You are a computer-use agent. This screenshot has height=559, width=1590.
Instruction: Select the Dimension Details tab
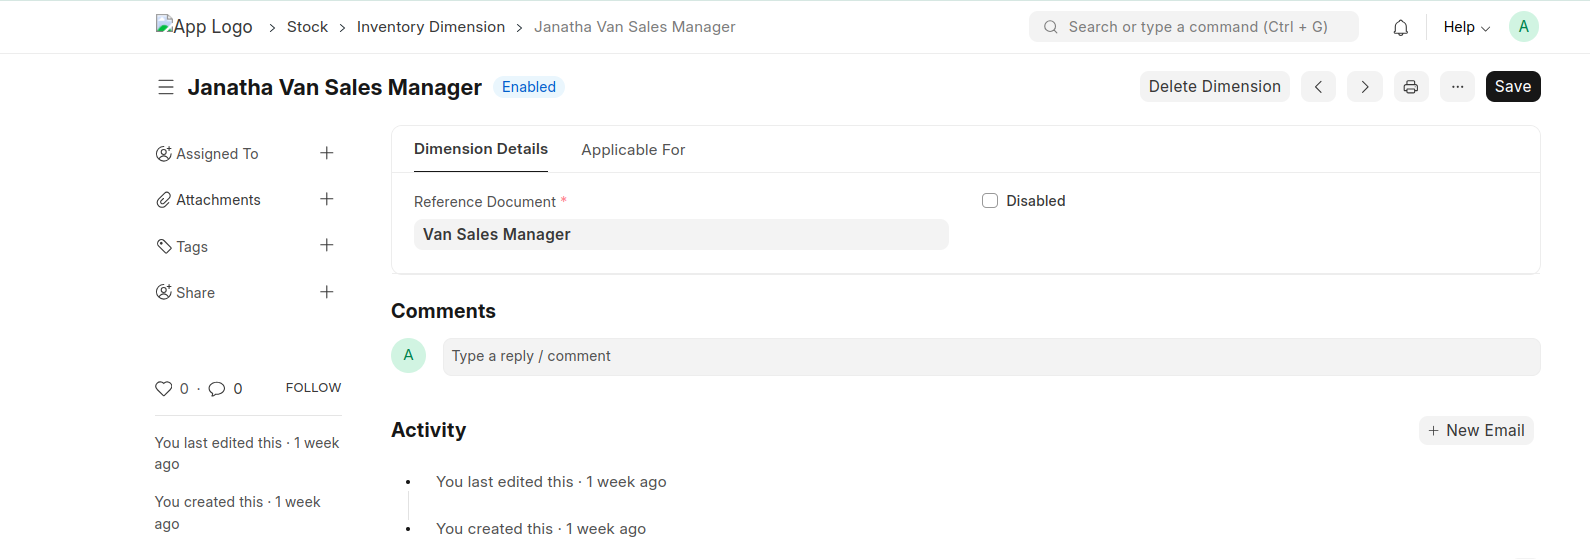pyautogui.click(x=481, y=149)
